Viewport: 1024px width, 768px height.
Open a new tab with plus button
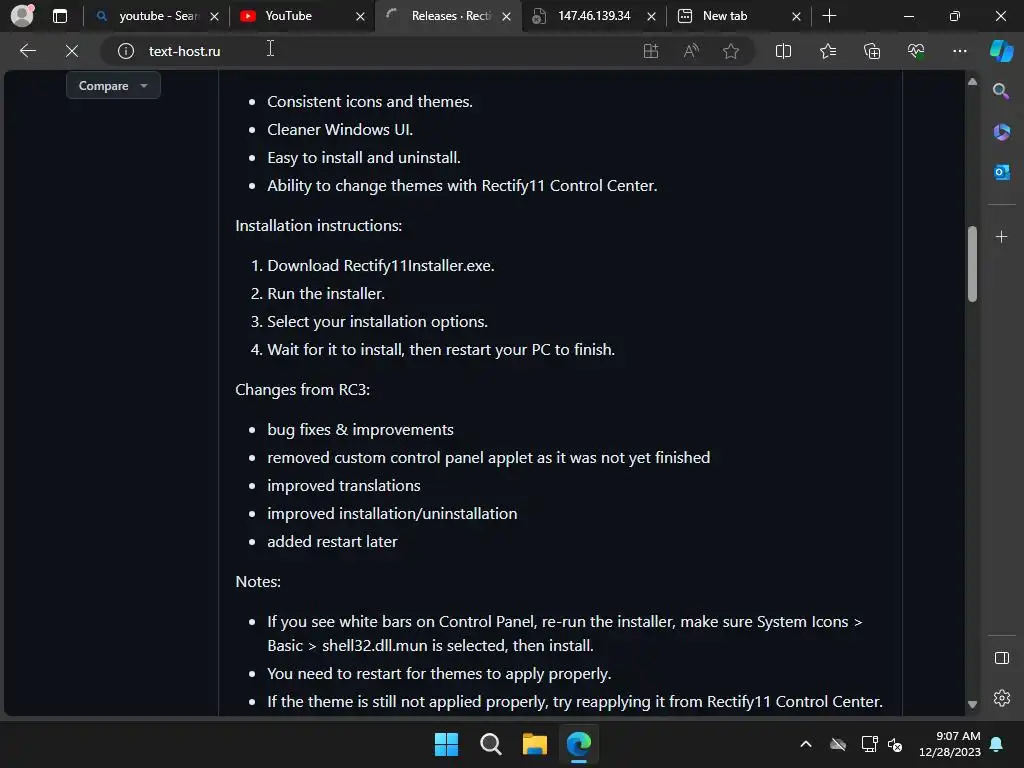[829, 16]
